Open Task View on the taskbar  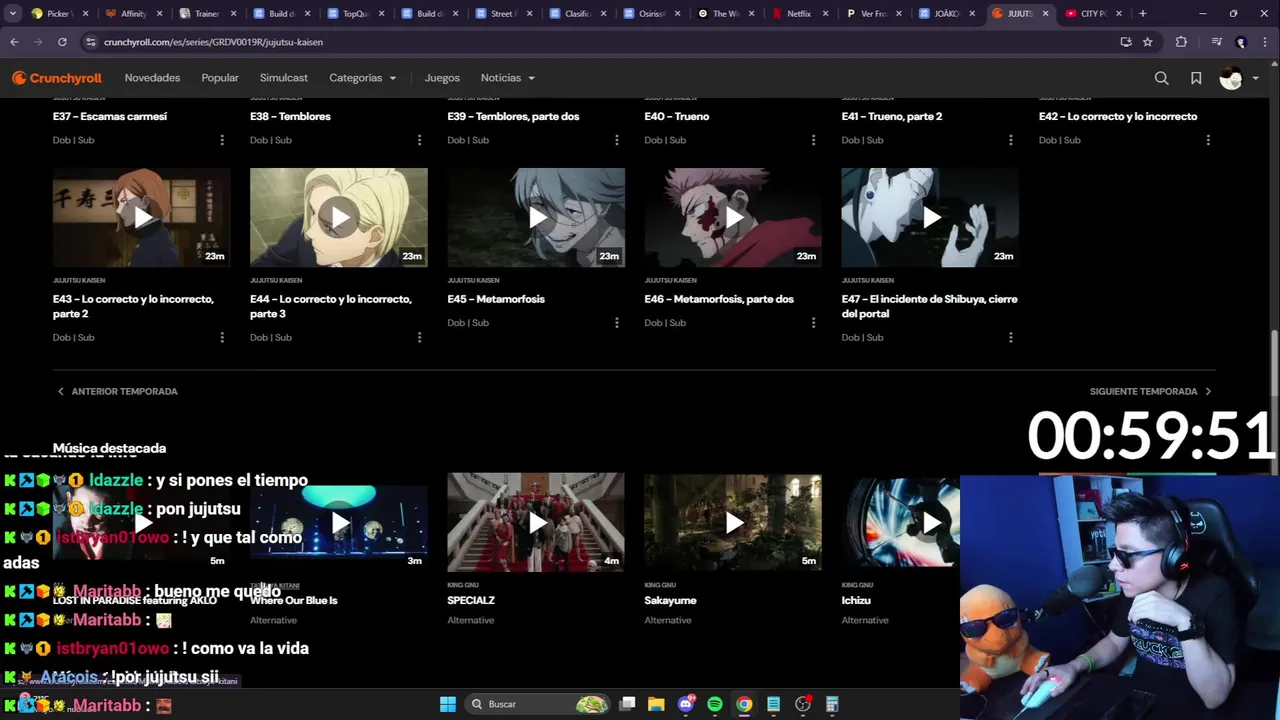tap(627, 704)
